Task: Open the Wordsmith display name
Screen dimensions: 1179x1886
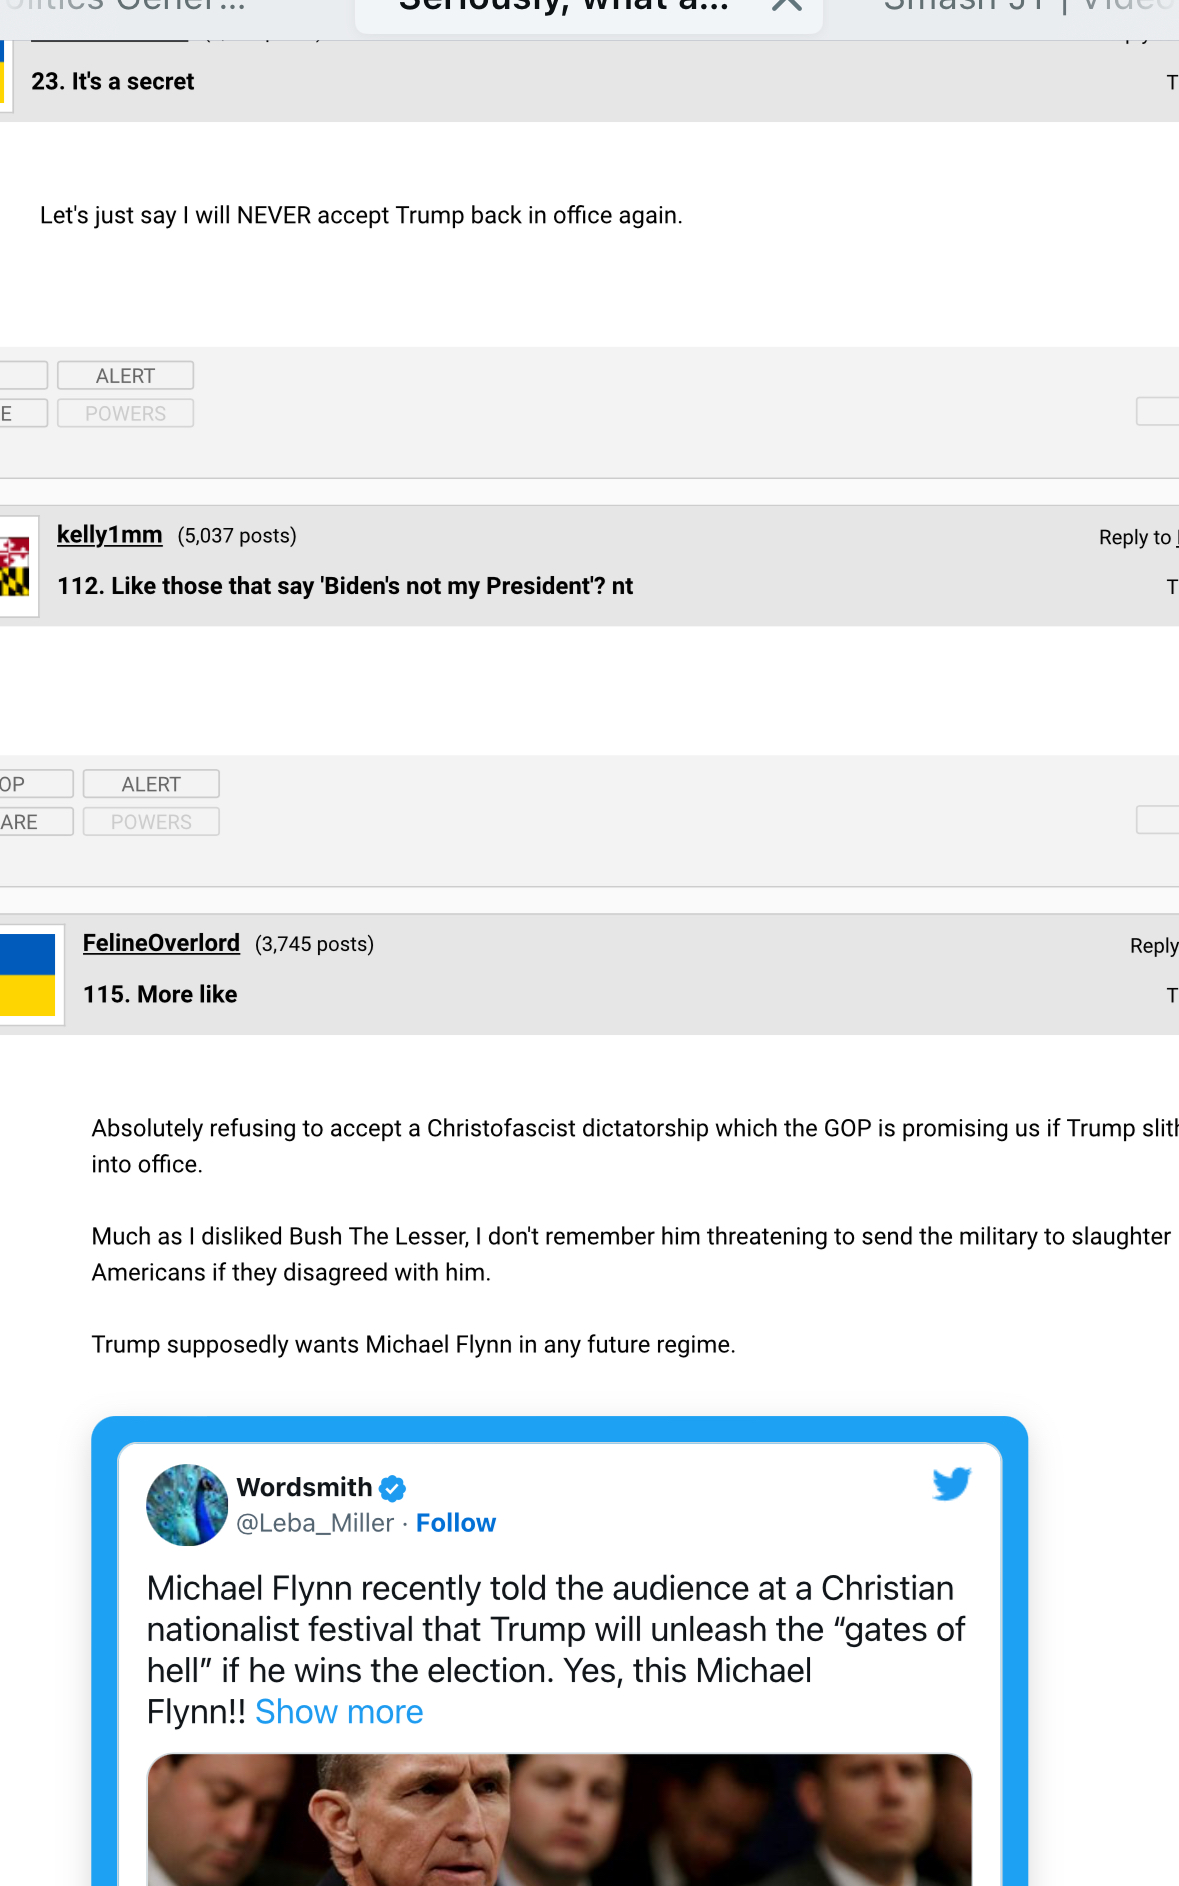Action: 304,1488
